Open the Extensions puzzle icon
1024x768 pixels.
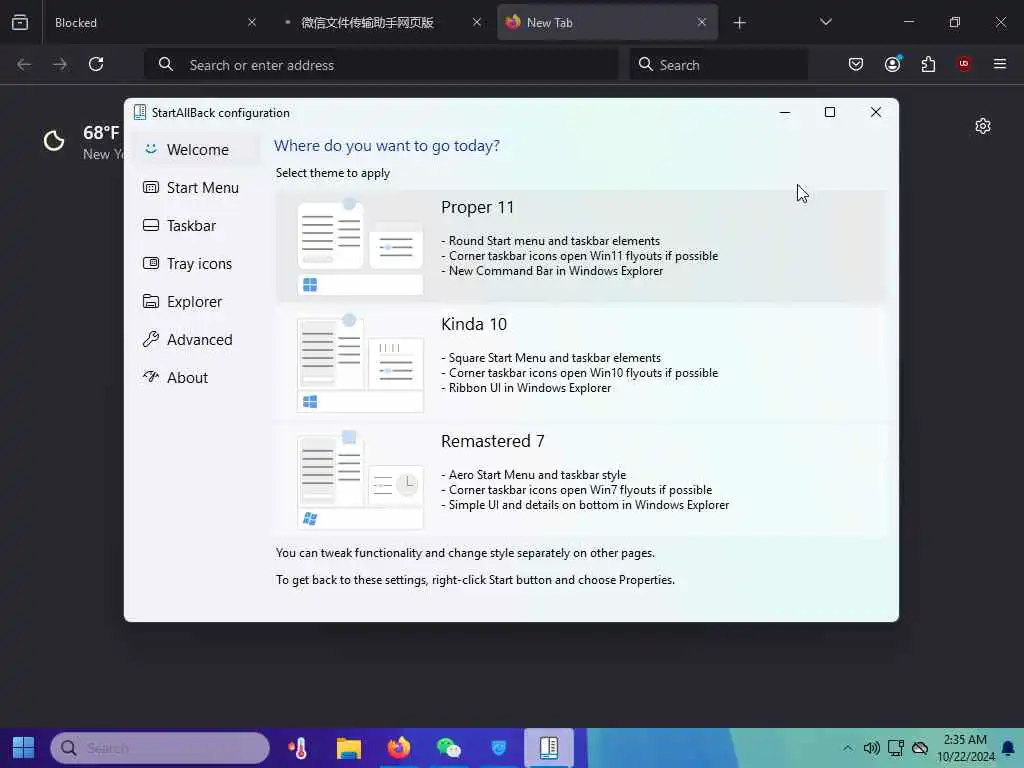coord(928,64)
